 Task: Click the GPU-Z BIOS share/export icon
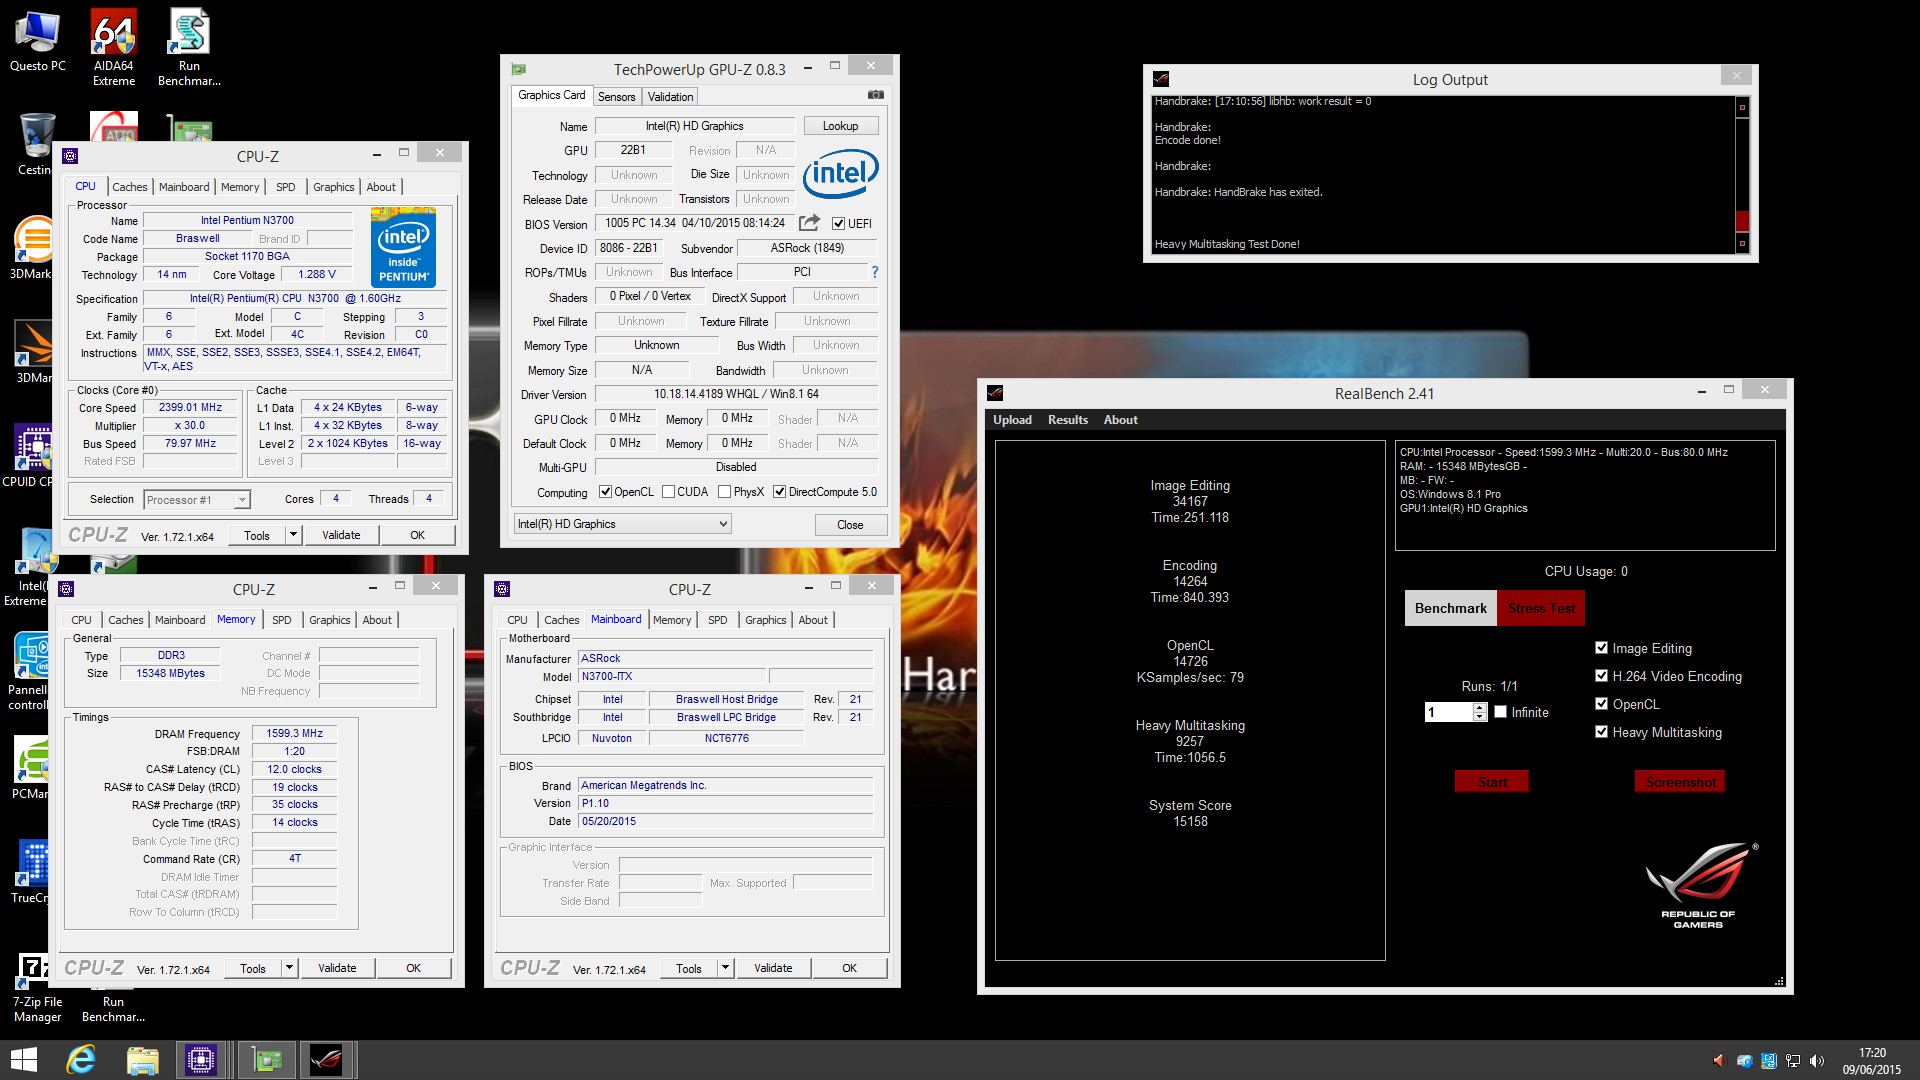(809, 223)
